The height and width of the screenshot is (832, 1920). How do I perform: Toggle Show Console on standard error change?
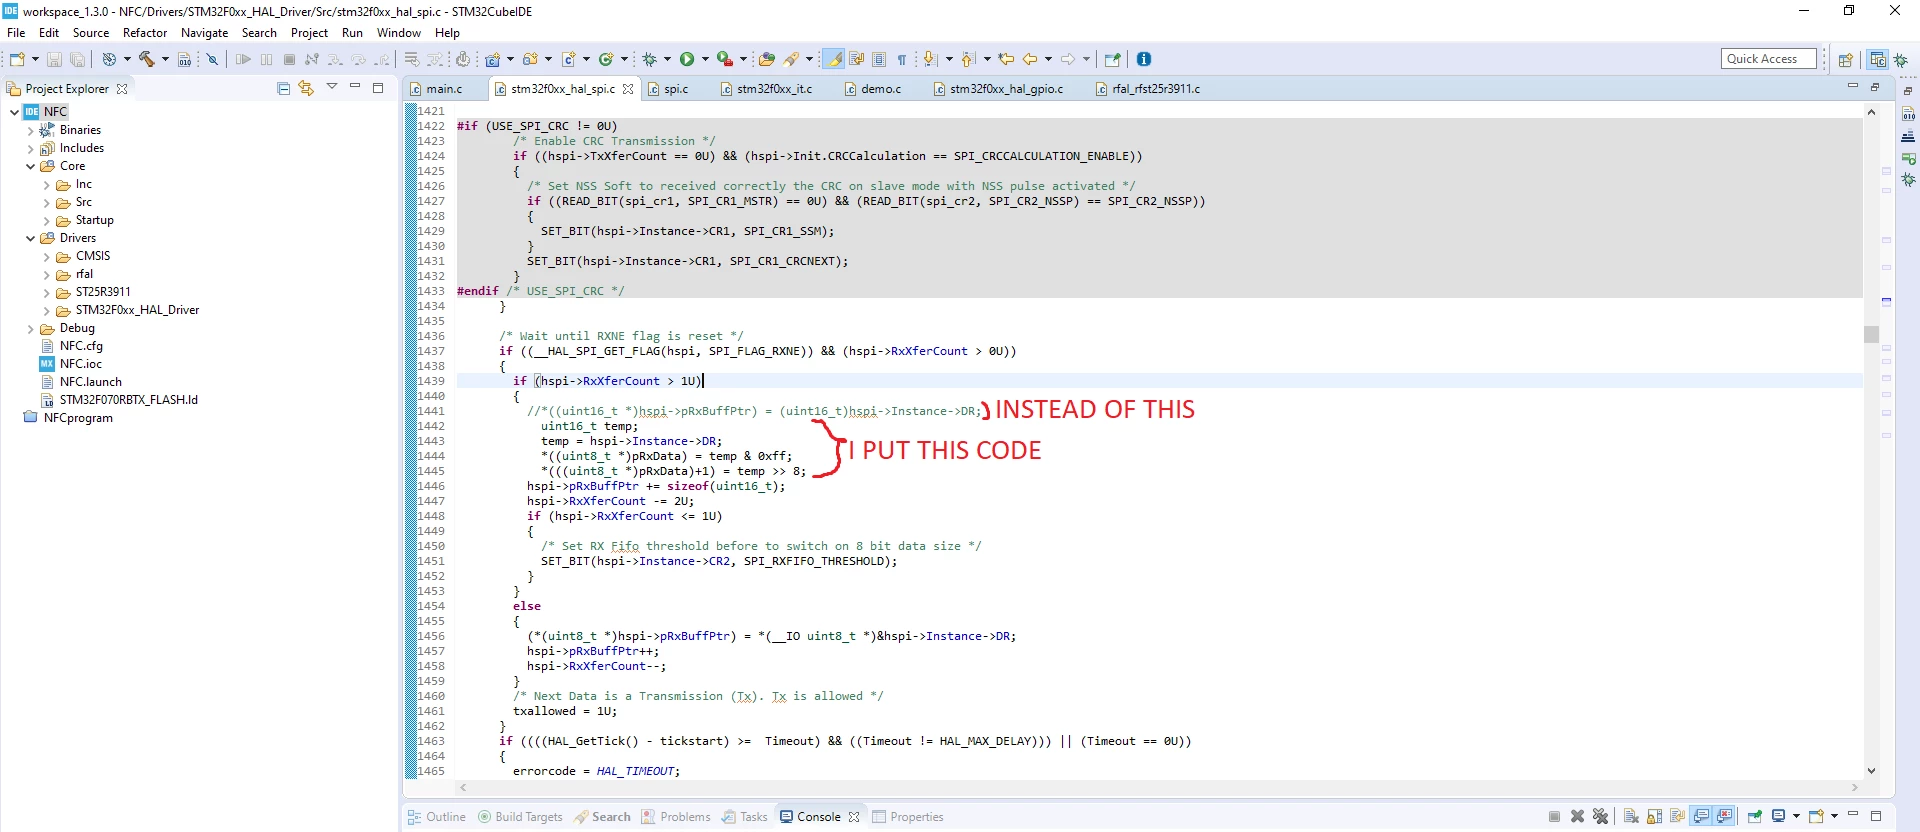click(x=1724, y=816)
